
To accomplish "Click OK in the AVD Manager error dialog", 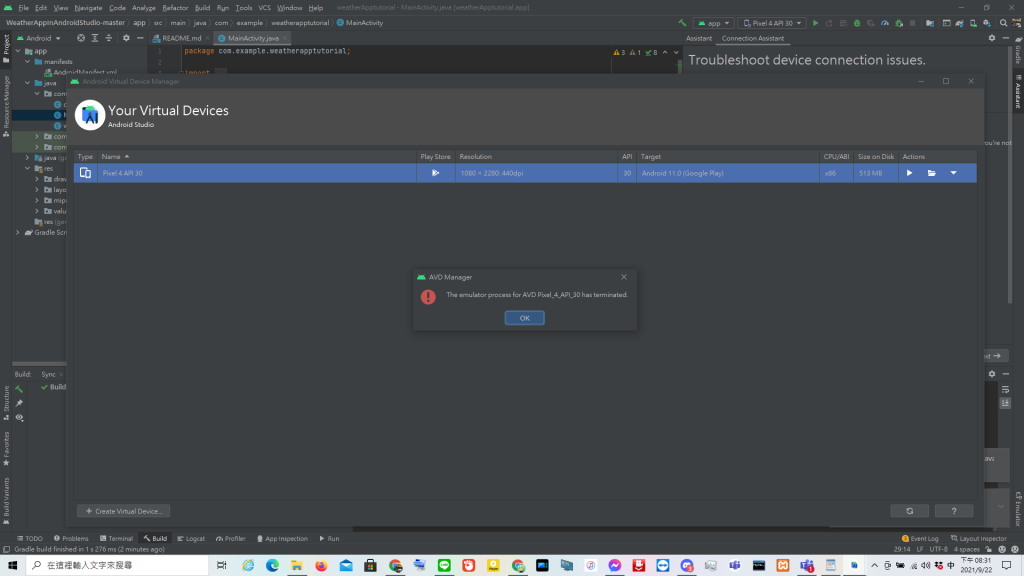I will pos(524,318).
